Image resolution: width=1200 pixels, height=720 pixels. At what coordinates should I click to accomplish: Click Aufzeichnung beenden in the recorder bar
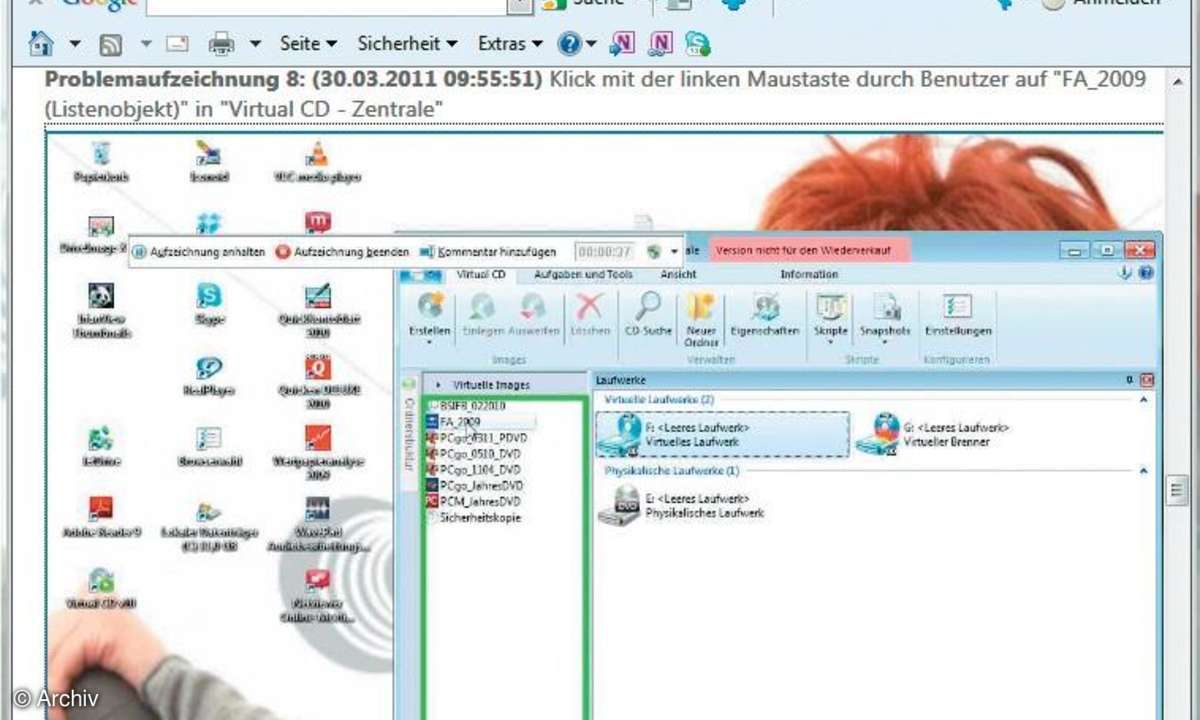point(343,252)
